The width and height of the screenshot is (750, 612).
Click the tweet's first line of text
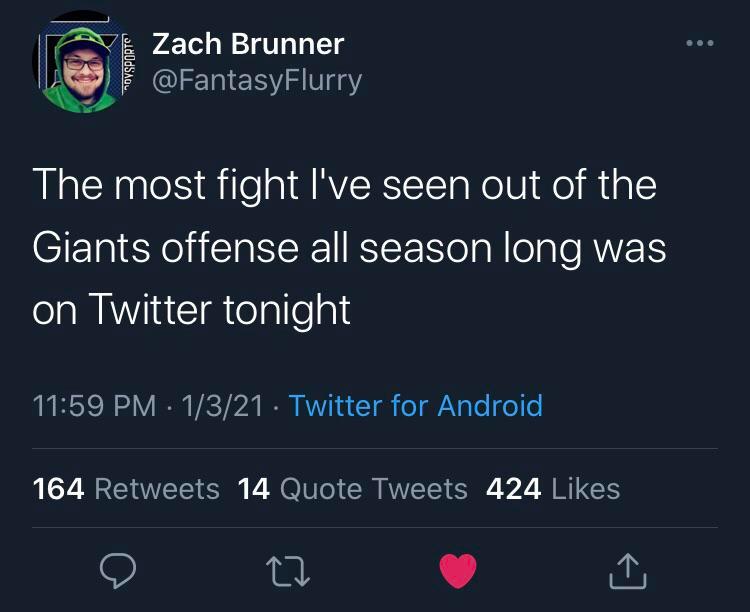pos(344,186)
